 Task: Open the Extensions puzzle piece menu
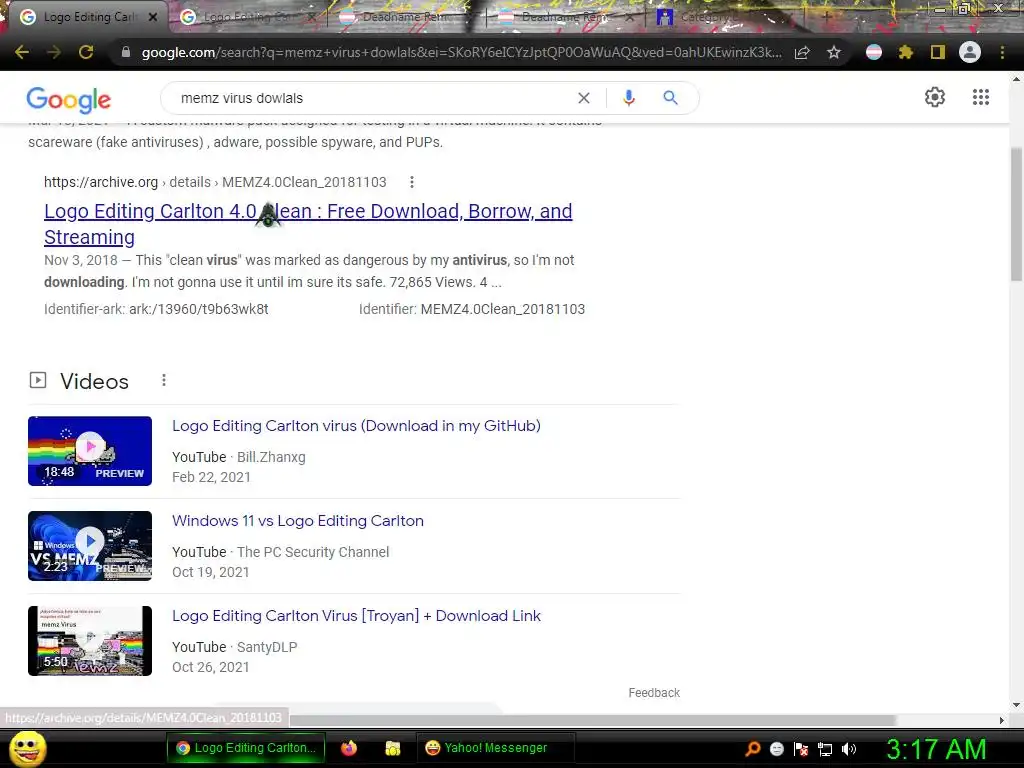(x=906, y=52)
